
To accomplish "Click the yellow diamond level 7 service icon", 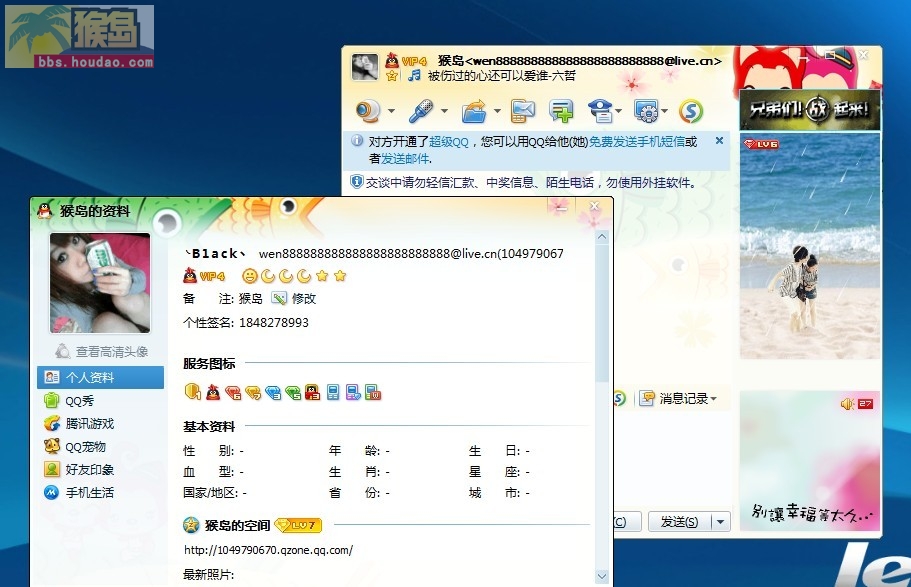I will tap(253, 393).
